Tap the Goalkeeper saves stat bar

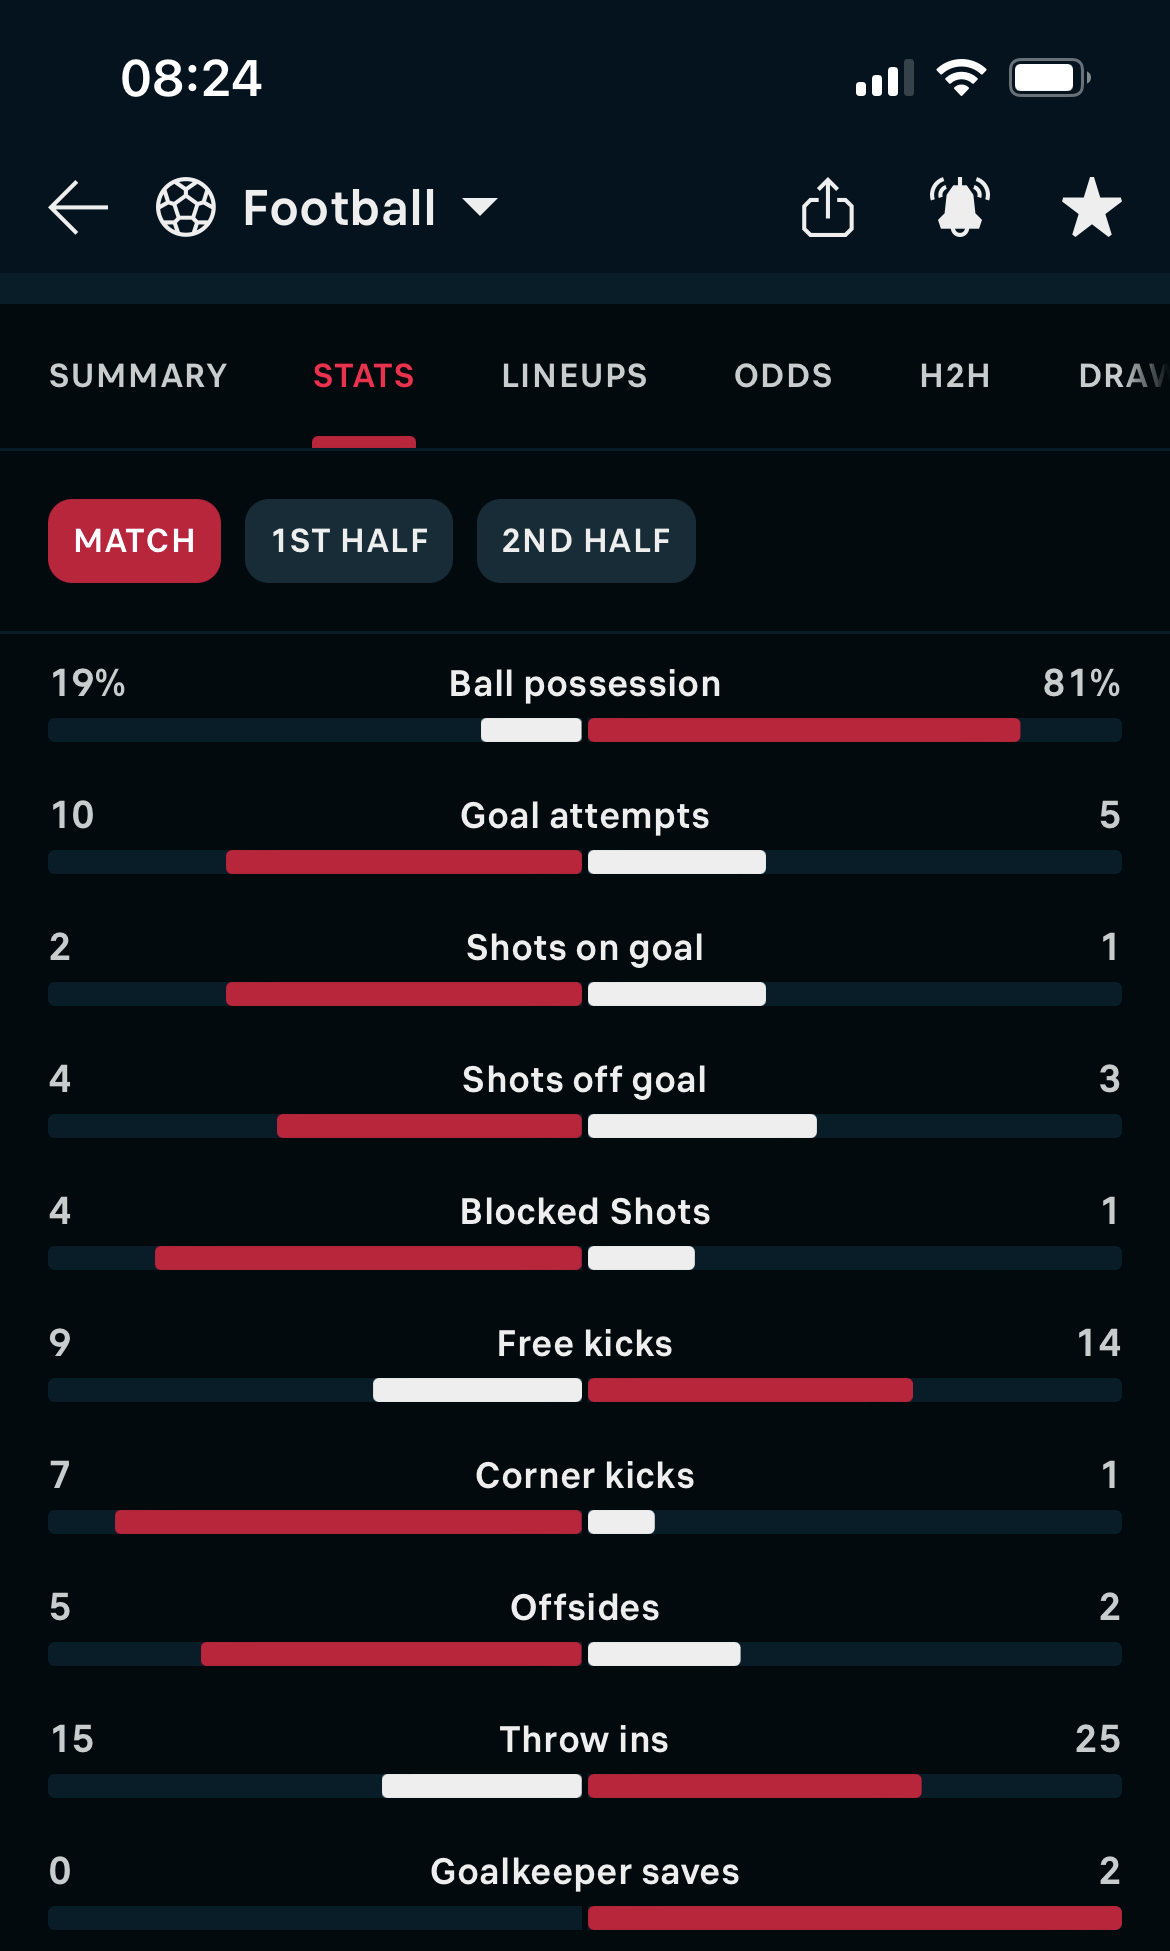click(585, 1918)
